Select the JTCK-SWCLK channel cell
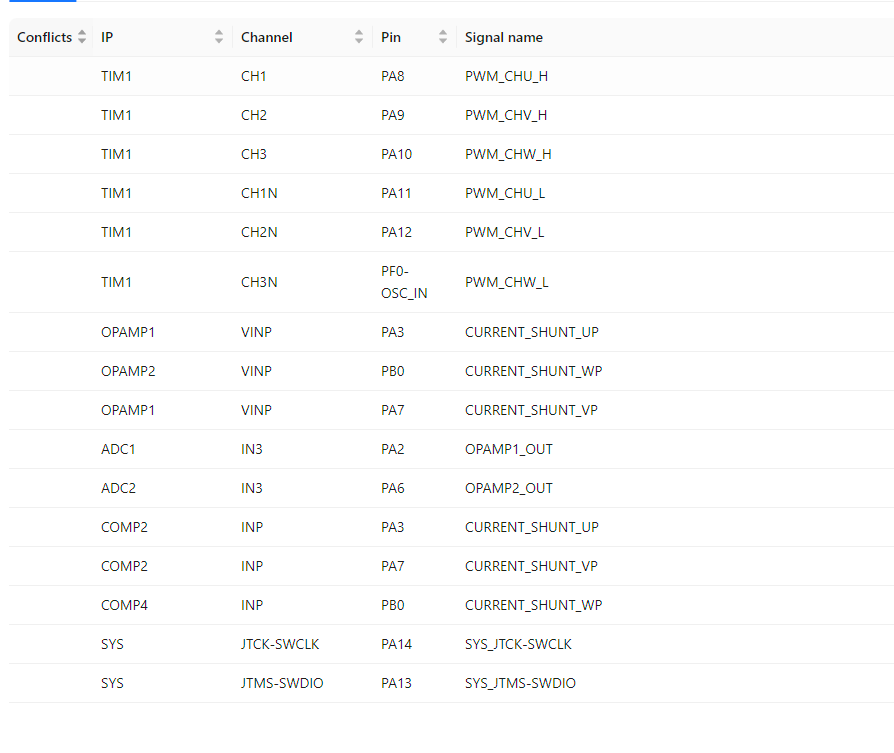The width and height of the screenshot is (894, 753). 280,644
